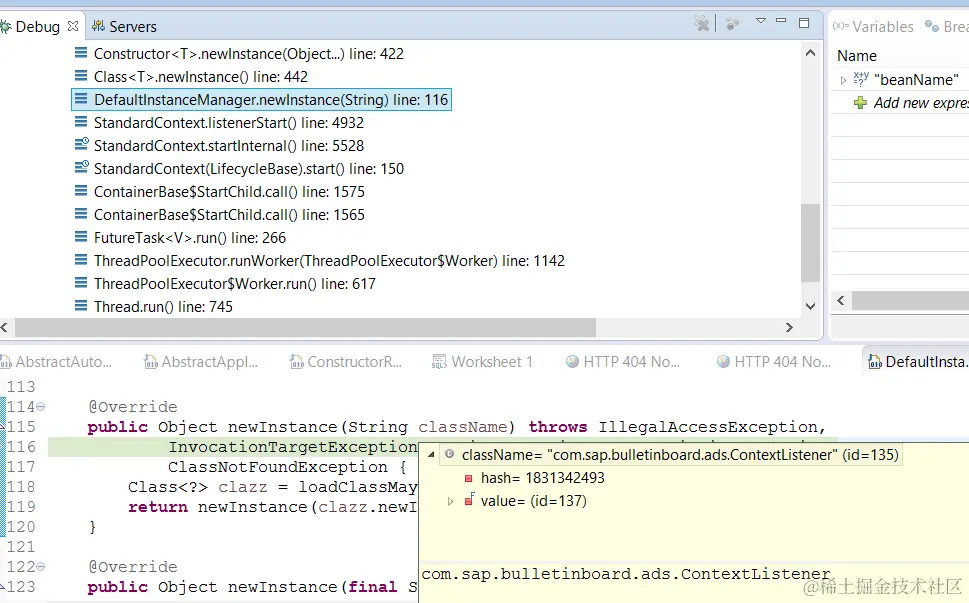The height and width of the screenshot is (603, 969).
Task: Minimize the Debug view panel
Action: [x=781, y=21]
